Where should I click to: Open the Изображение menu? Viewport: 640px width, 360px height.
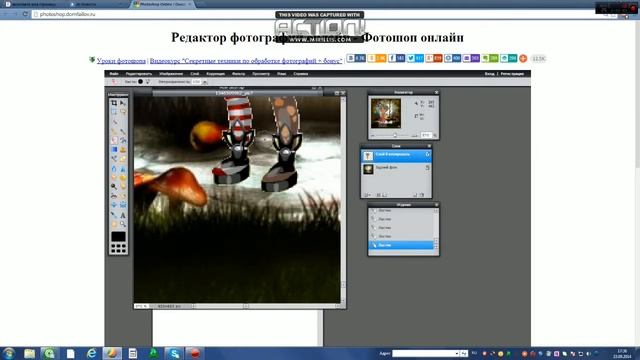click(171, 74)
